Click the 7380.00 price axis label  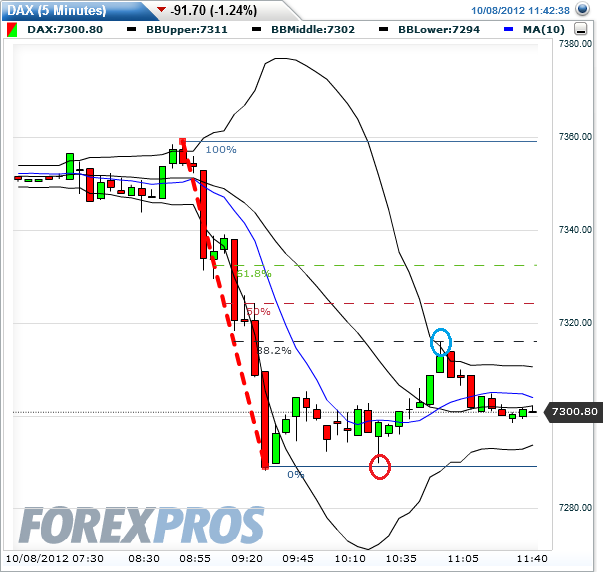[x=575, y=44]
